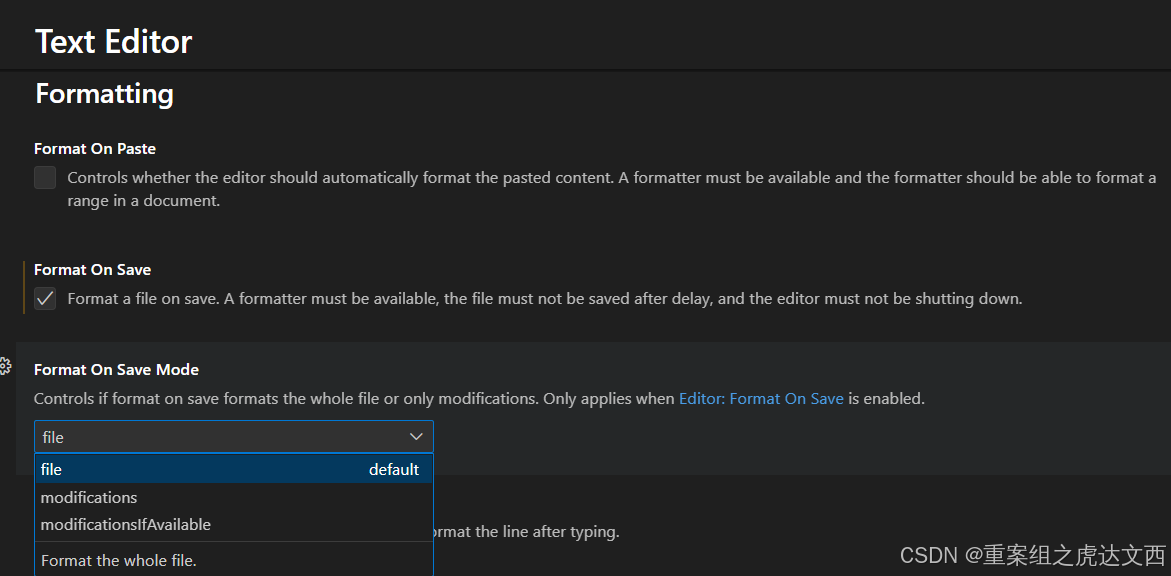Open the gear menu beside Format On Save Mode
This screenshot has height=576, width=1171.
click(x=5, y=366)
